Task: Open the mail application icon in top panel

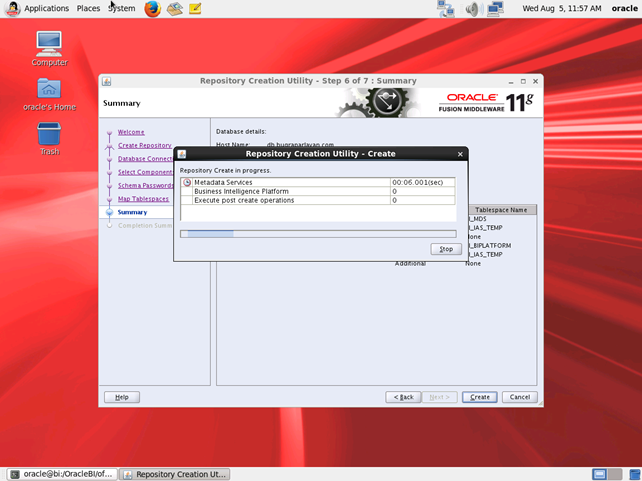Action: pos(175,9)
